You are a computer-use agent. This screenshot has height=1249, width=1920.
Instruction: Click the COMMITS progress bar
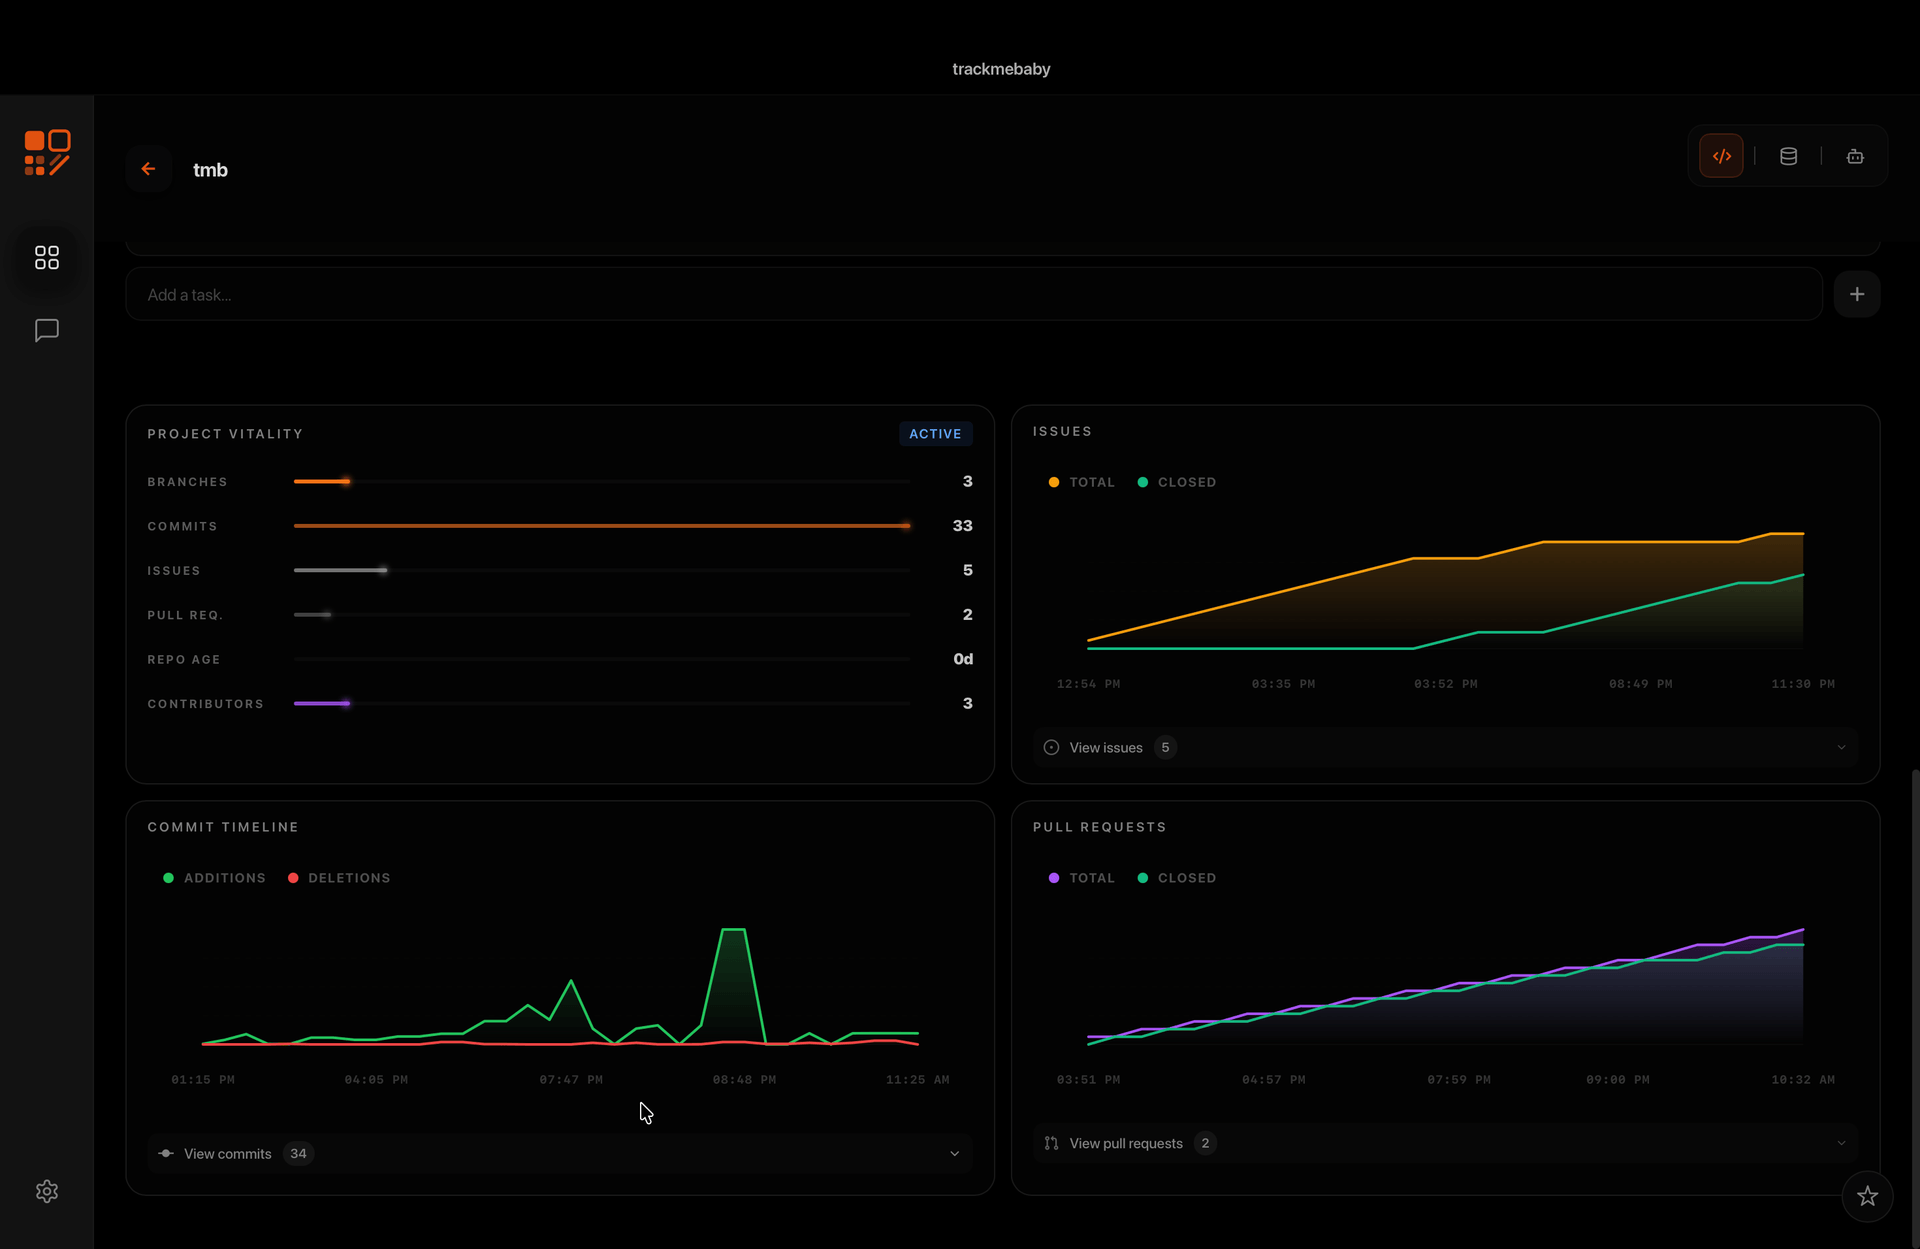tap(600, 525)
